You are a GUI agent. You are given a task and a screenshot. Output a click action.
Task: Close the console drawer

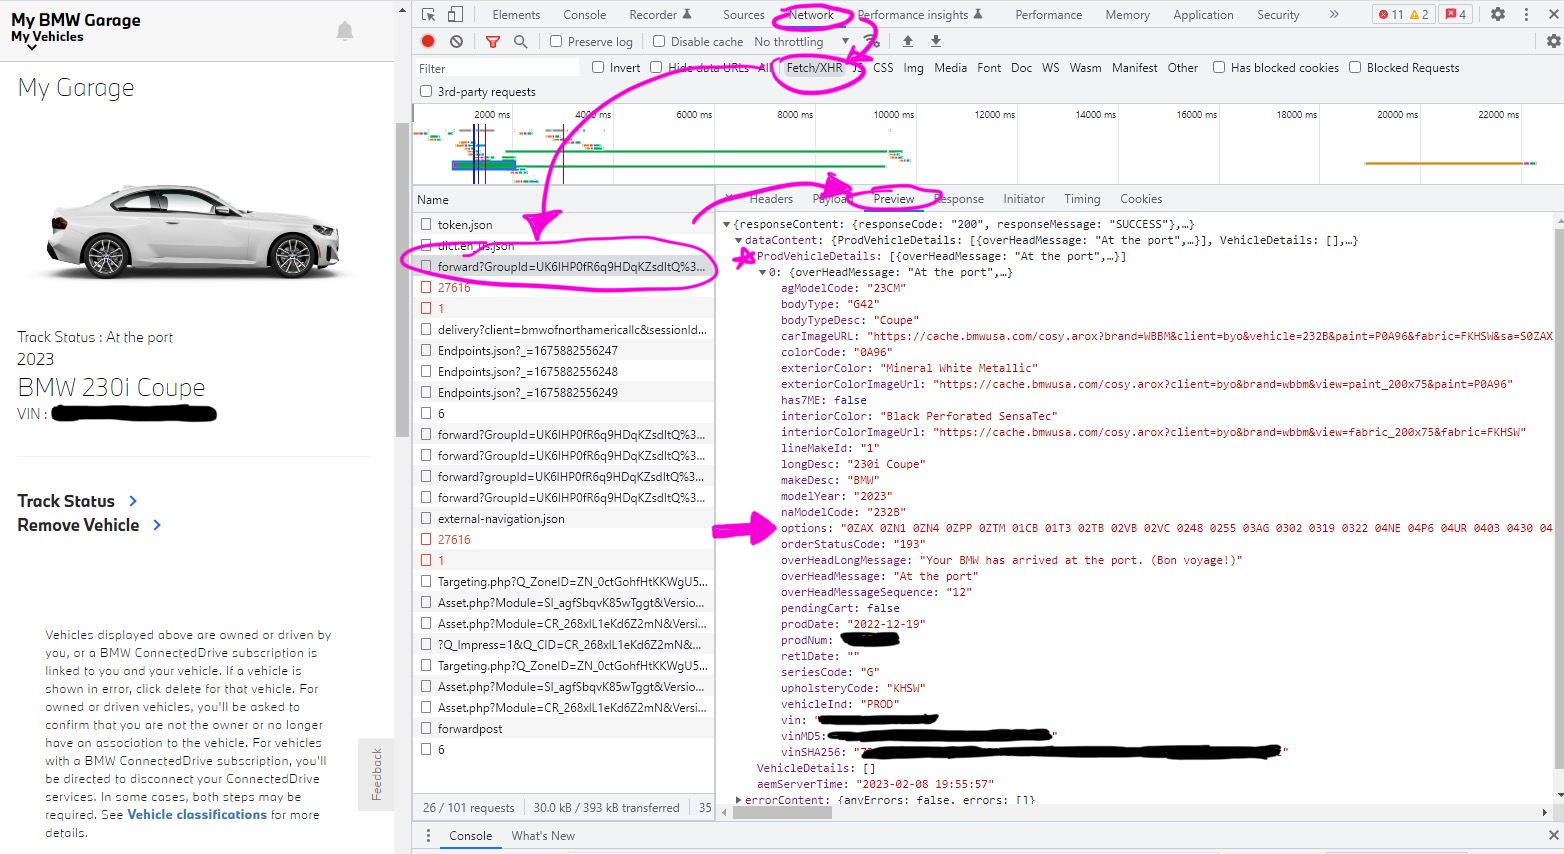coord(1553,835)
